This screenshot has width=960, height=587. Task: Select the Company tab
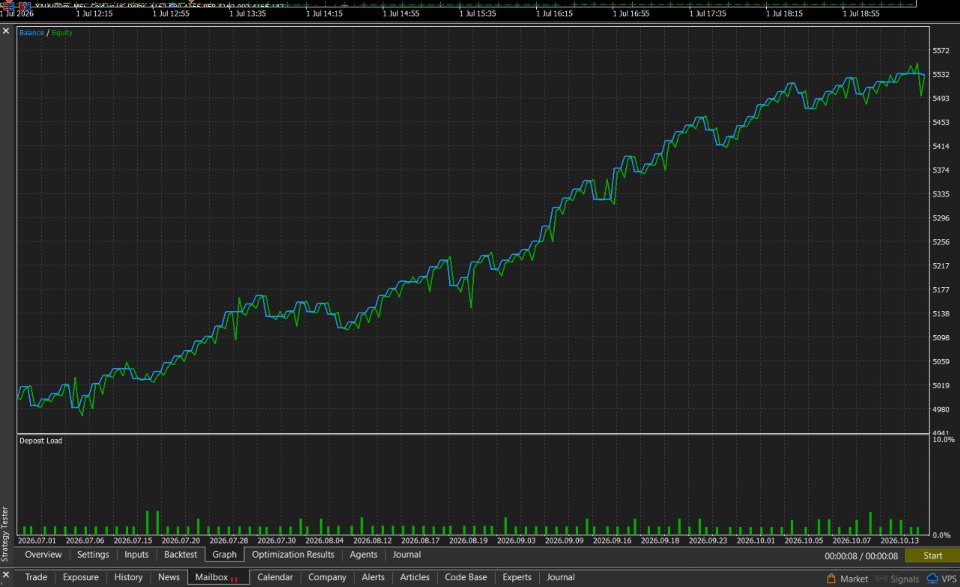pos(328,577)
